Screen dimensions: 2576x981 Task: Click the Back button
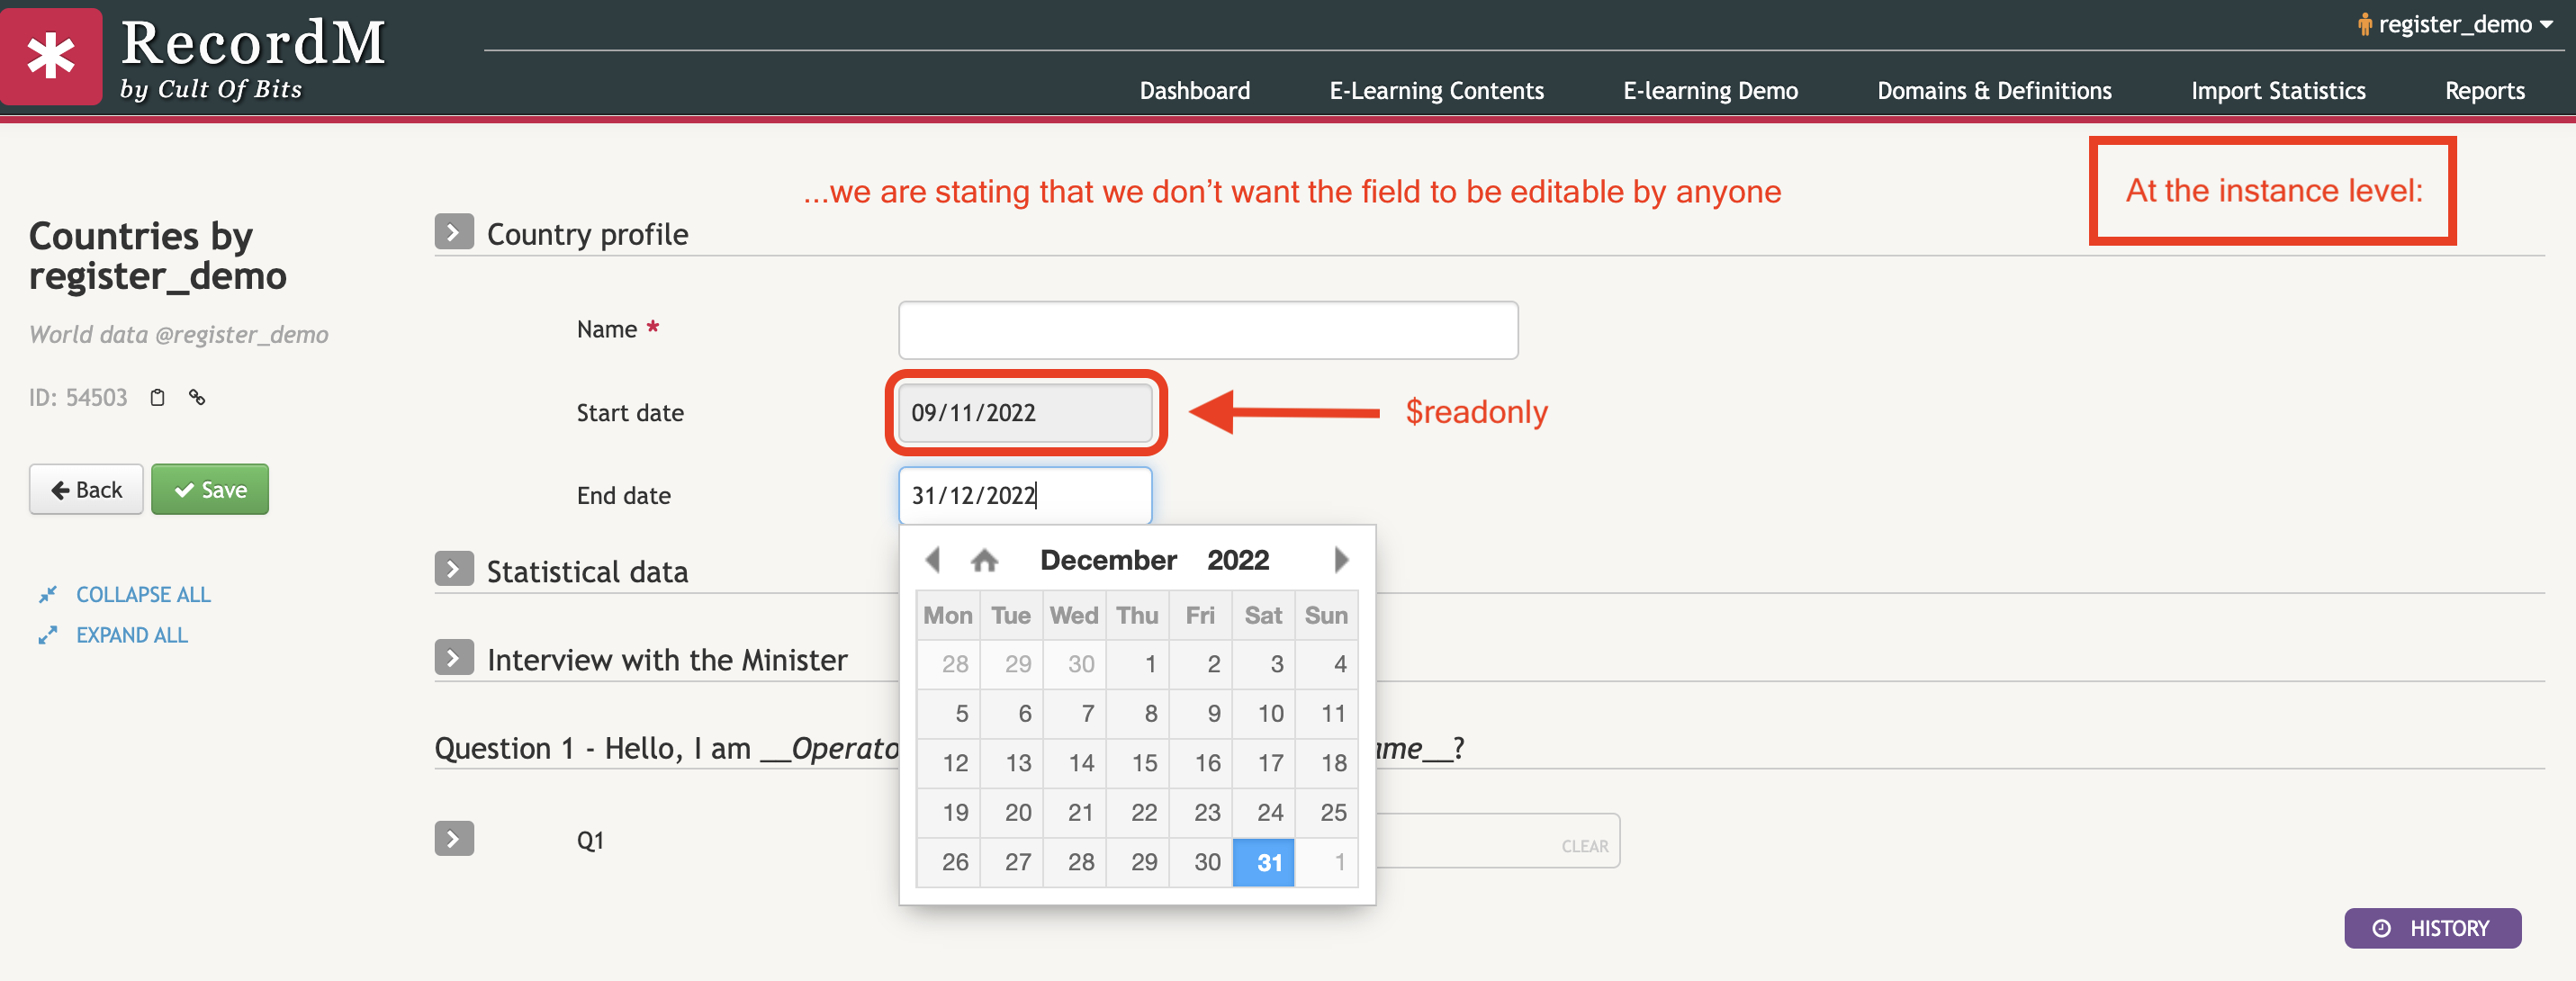[85, 489]
